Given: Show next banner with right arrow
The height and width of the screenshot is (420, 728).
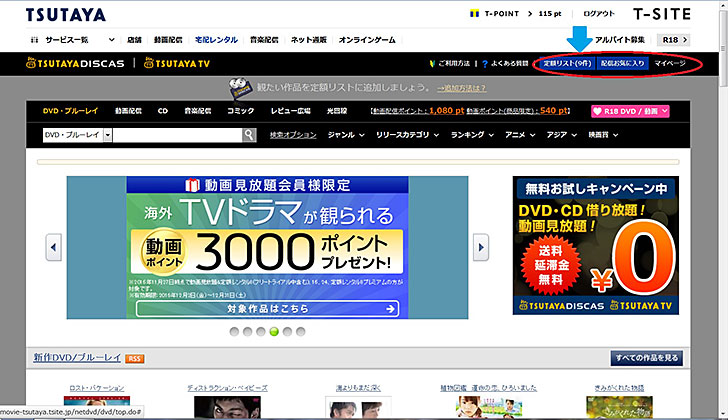Looking at the screenshot, I should coord(481,247).
